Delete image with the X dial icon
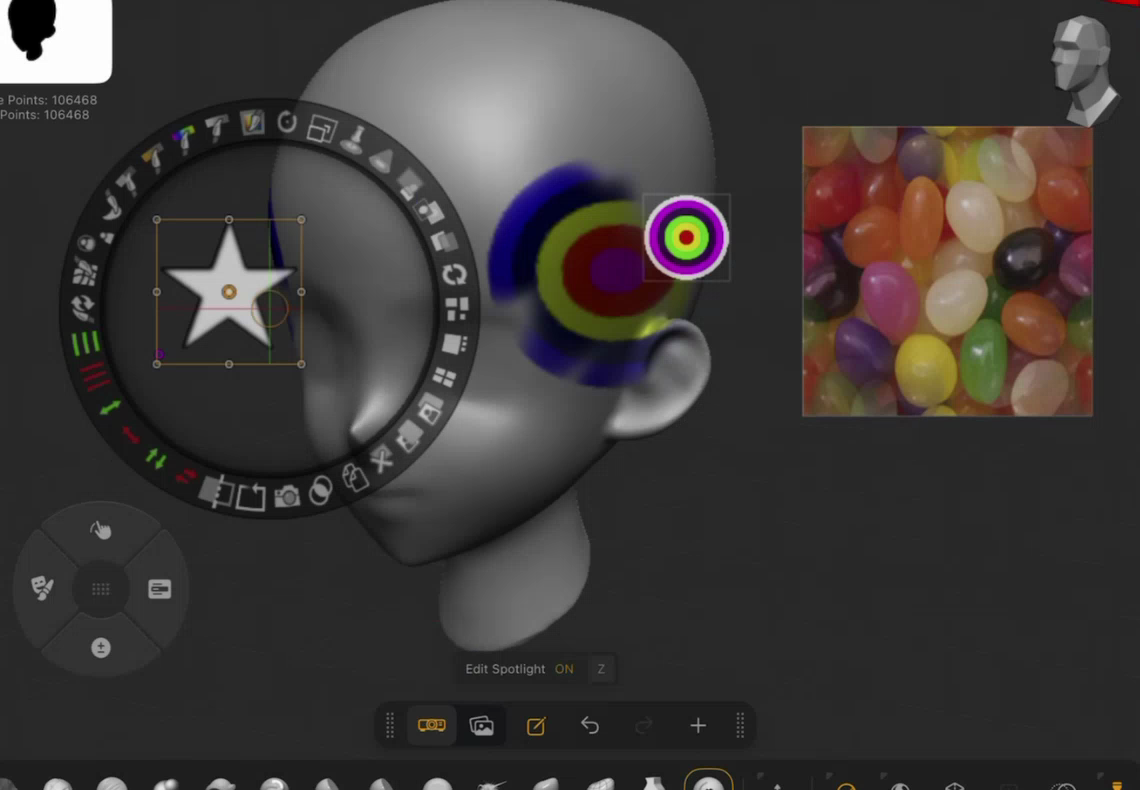 pos(381,459)
